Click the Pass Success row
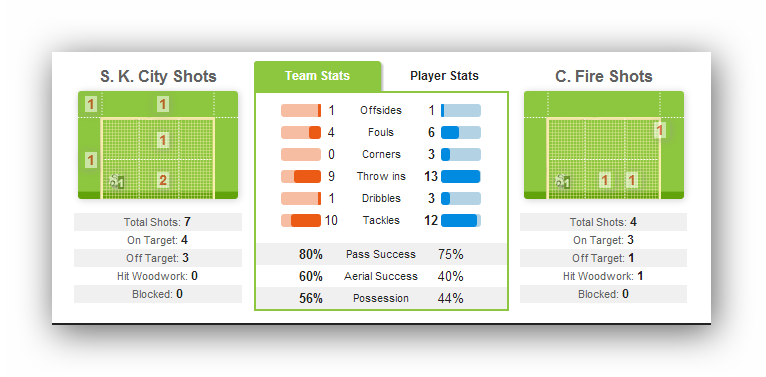Image resolution: width=766 pixels, height=377 pixels. (381, 254)
